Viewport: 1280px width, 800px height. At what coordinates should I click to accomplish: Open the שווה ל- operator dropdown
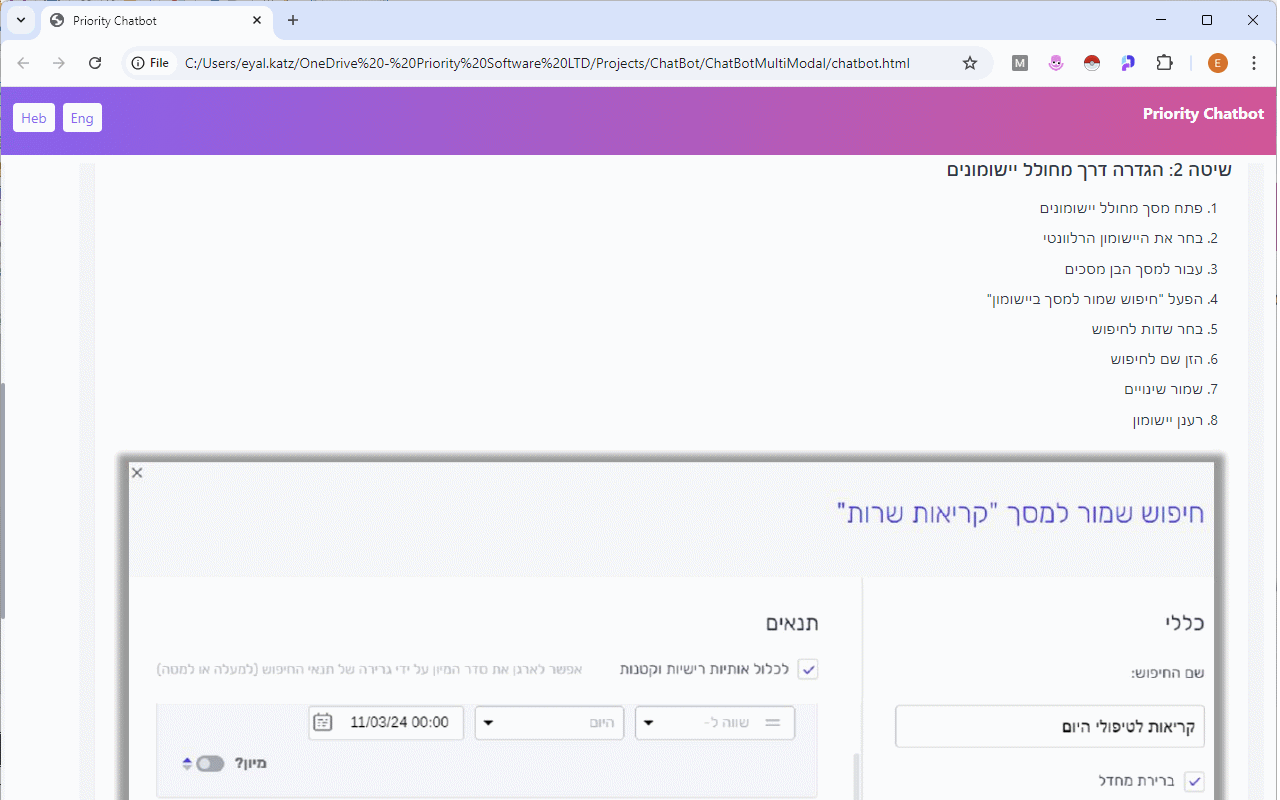[715, 722]
